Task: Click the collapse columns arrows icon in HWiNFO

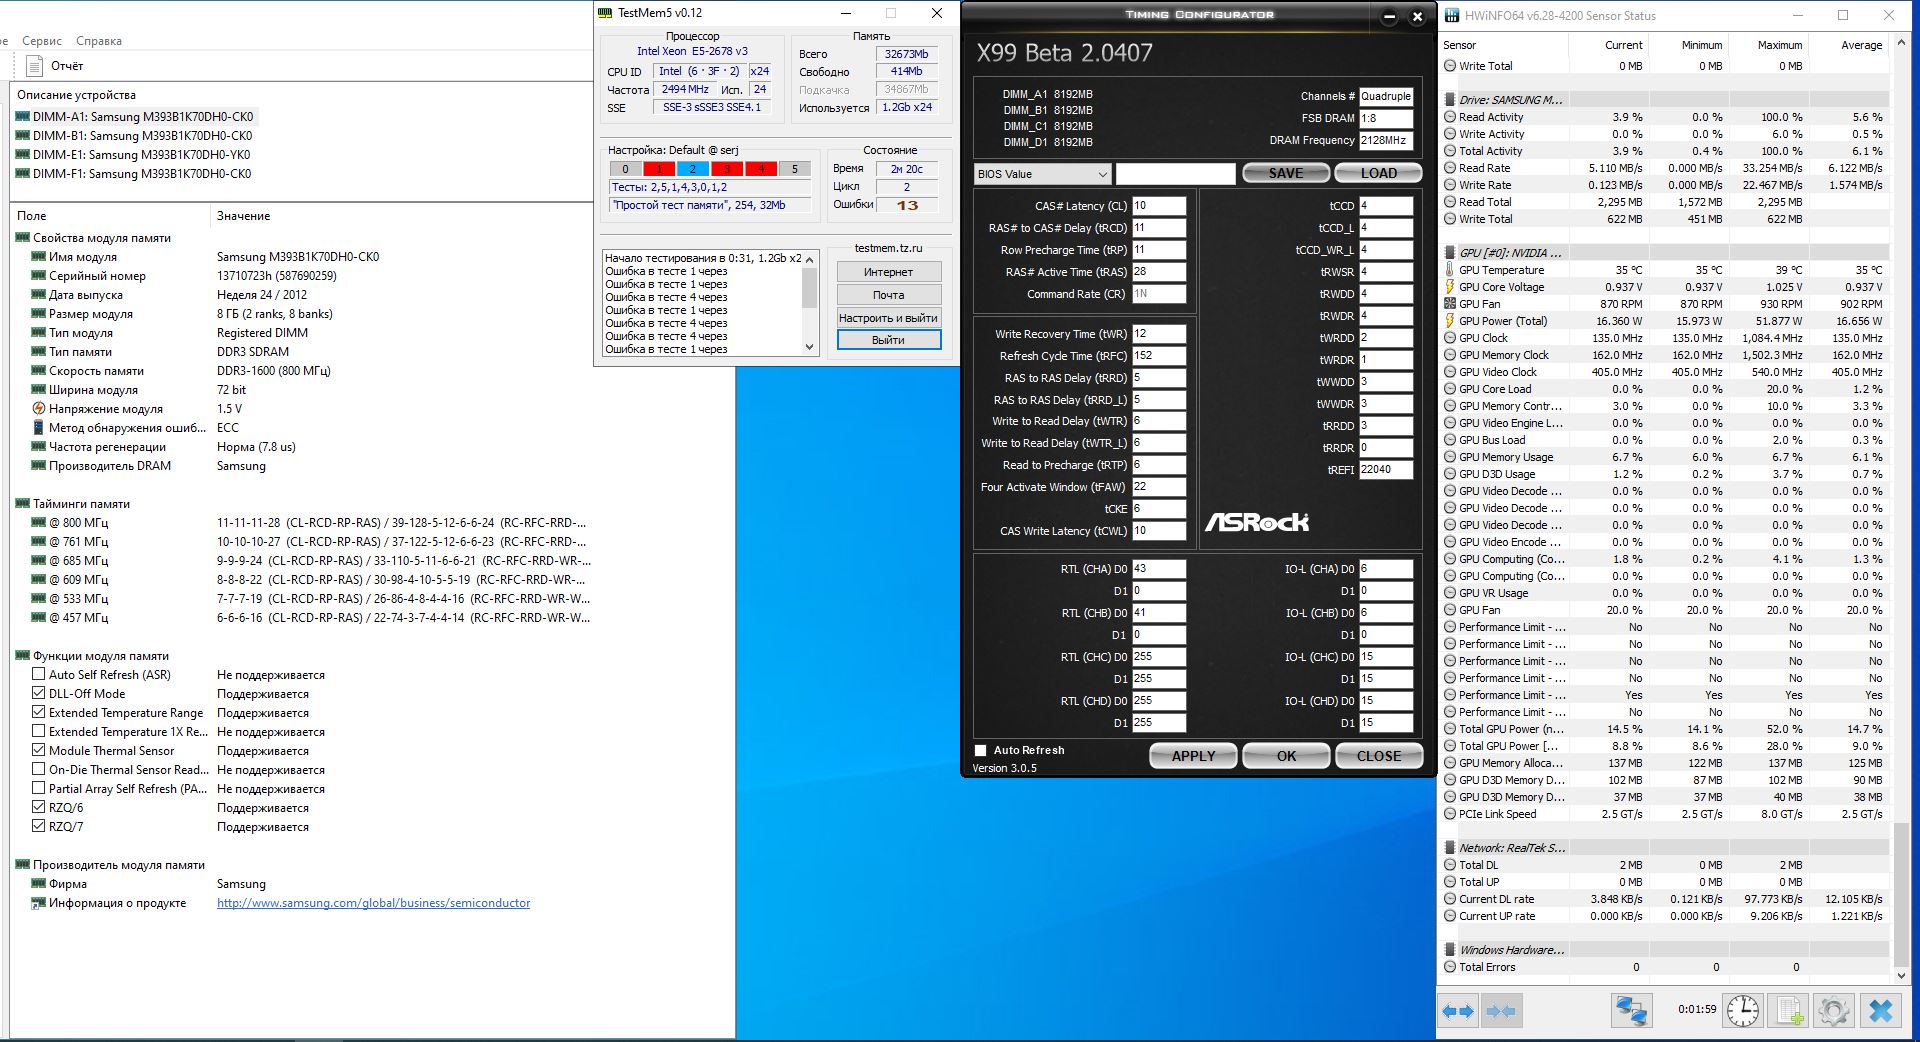Action: pyautogui.click(x=1501, y=1011)
